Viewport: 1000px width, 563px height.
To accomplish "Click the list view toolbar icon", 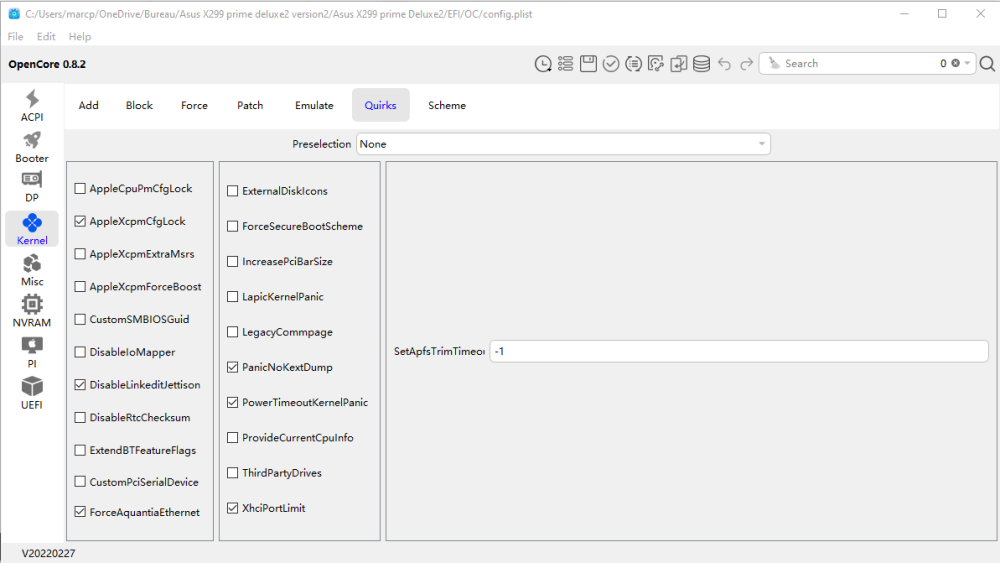I will point(565,64).
